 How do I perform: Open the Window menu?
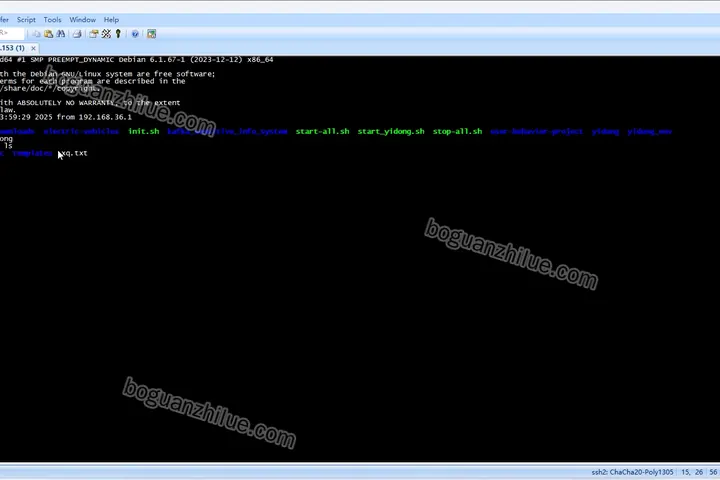[x=83, y=20]
